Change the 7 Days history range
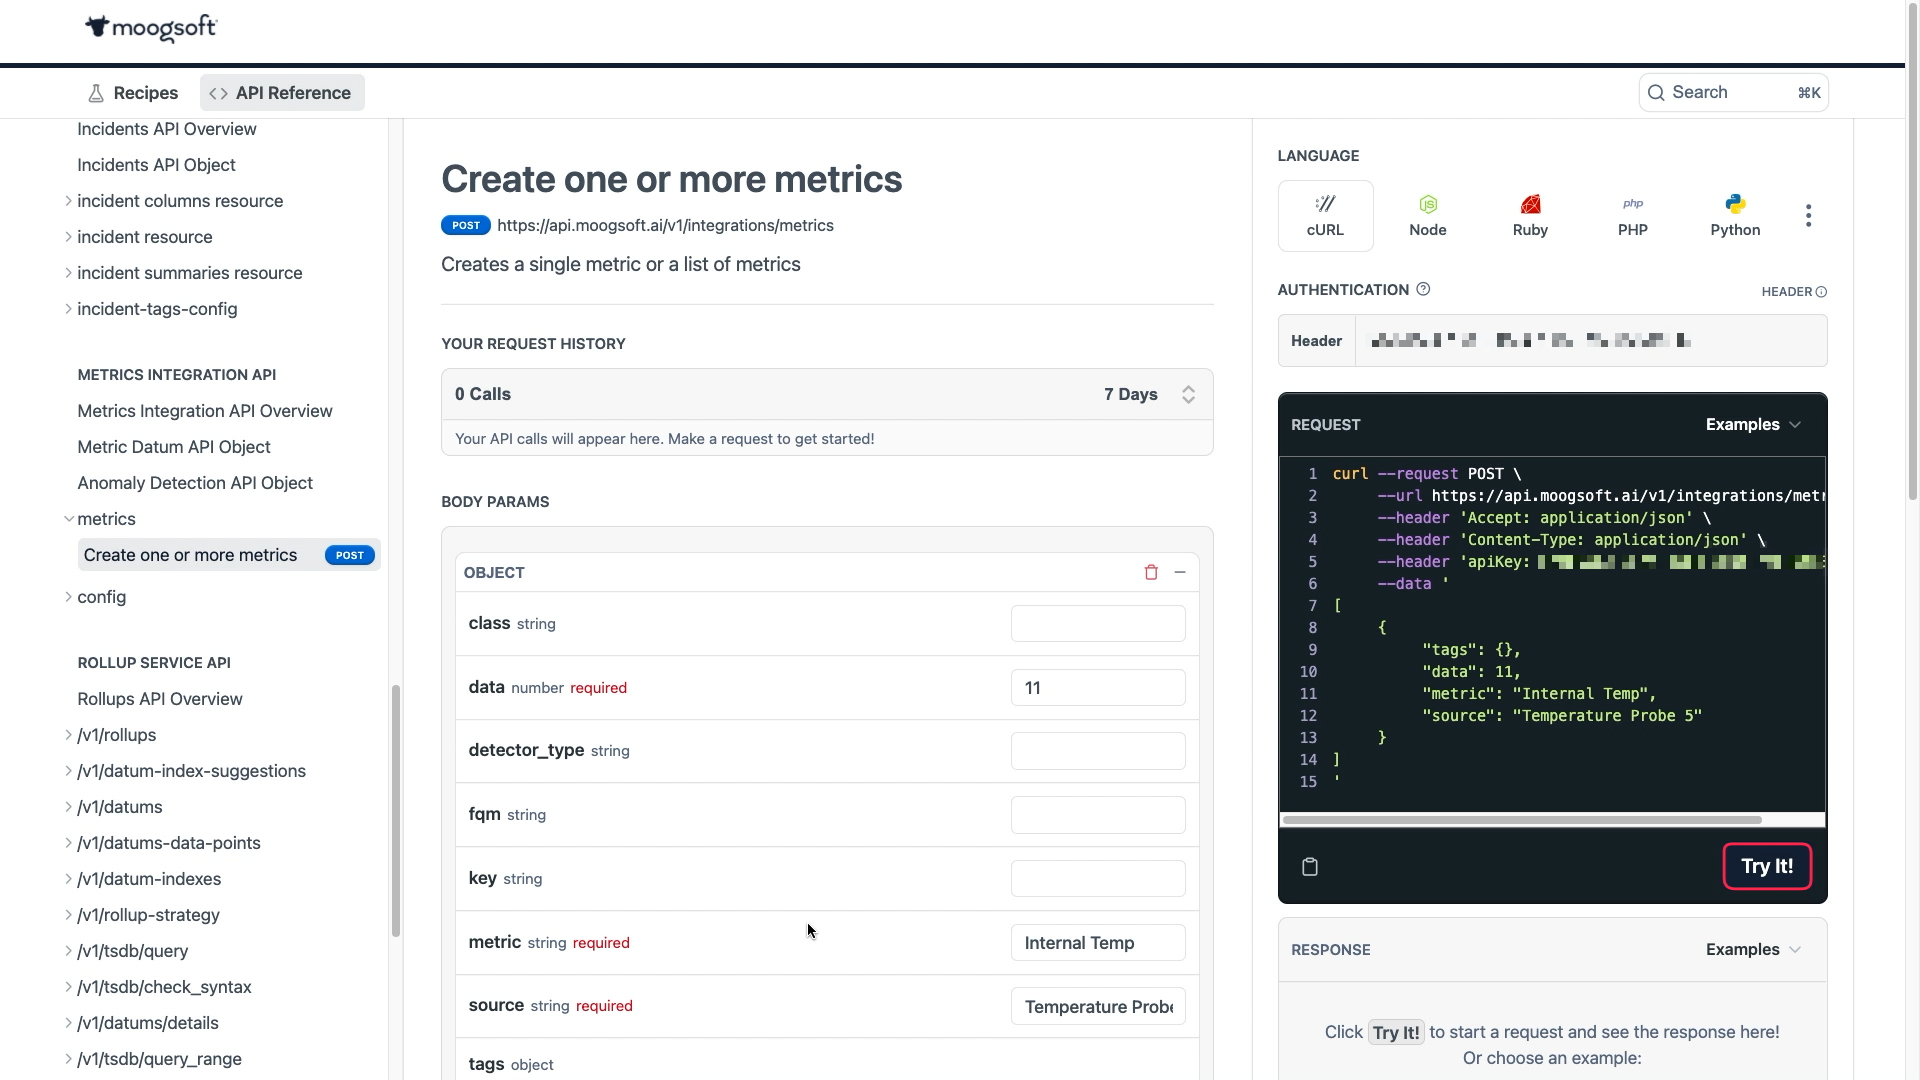This screenshot has width=1920, height=1080. coord(1149,395)
